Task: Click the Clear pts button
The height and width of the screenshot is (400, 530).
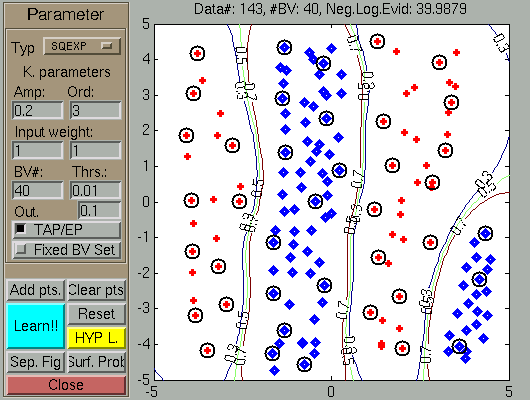Action: pos(97,290)
